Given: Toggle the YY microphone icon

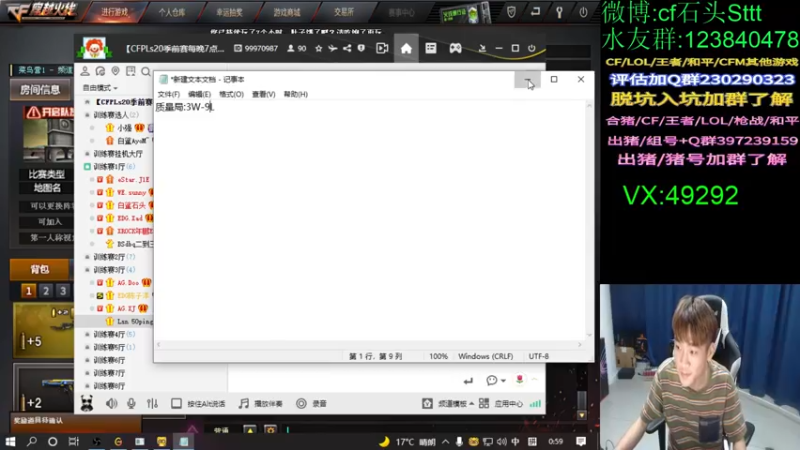Looking at the screenshot, I should 131,404.
